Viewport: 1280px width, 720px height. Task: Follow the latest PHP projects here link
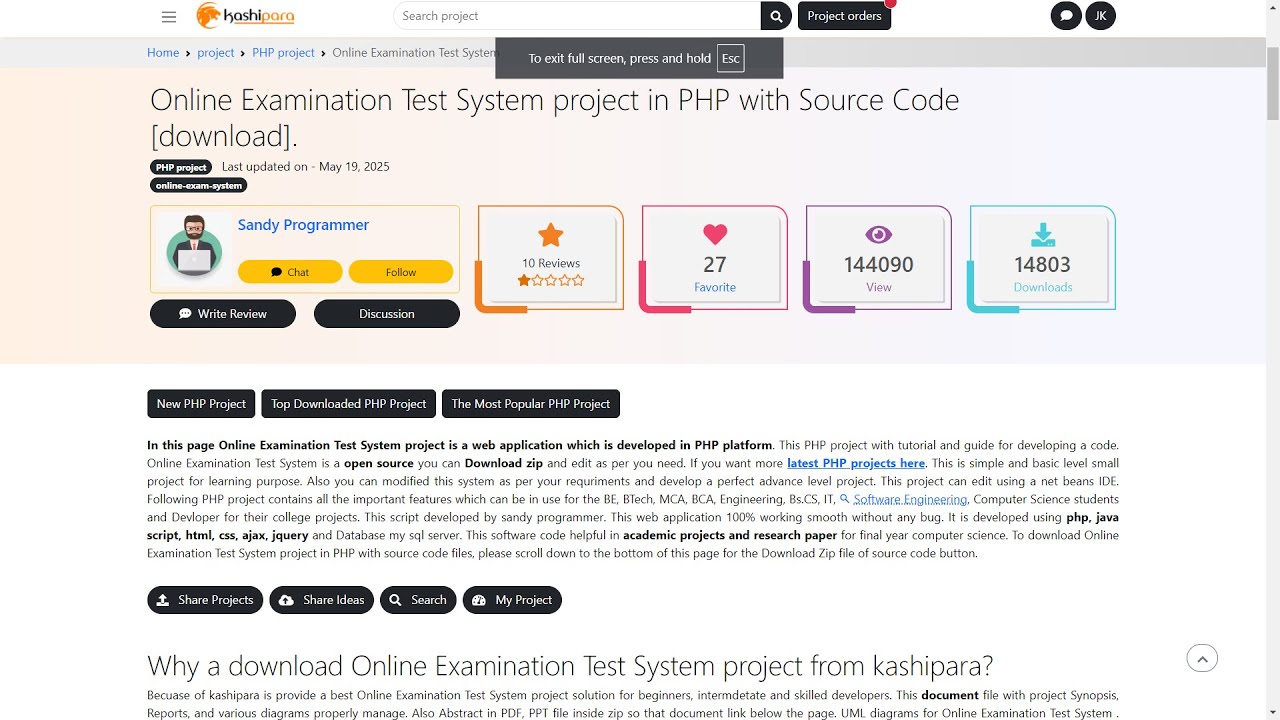click(856, 463)
